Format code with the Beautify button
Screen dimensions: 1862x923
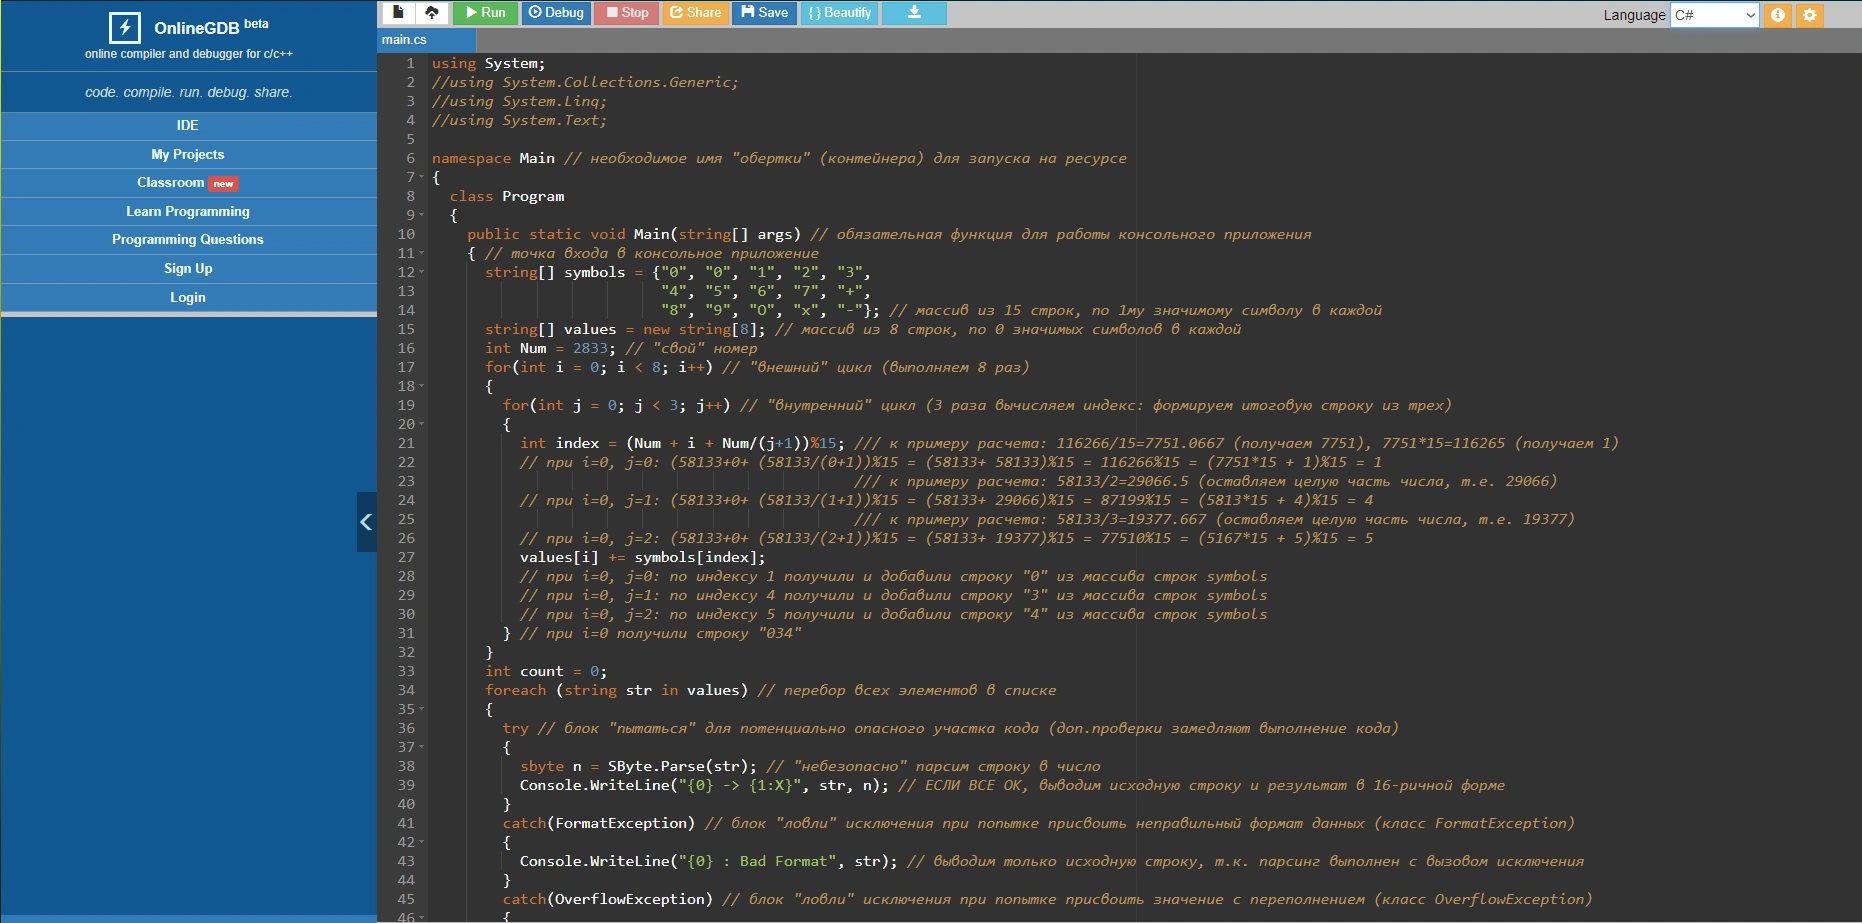839,13
